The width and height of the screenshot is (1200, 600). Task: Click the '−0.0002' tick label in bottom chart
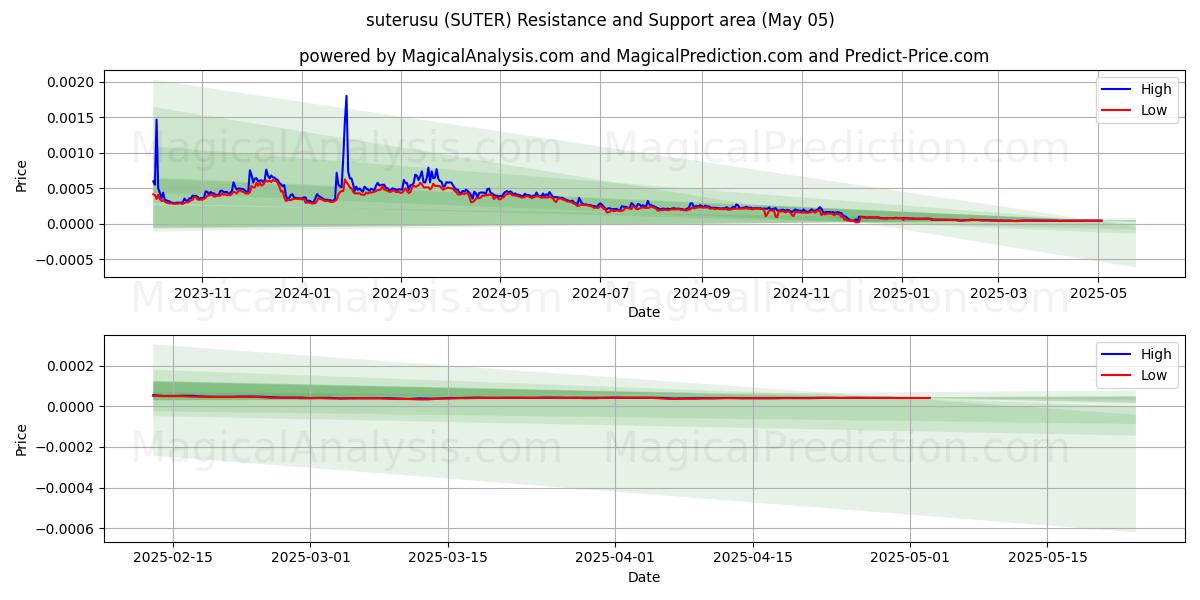[x=66, y=448]
